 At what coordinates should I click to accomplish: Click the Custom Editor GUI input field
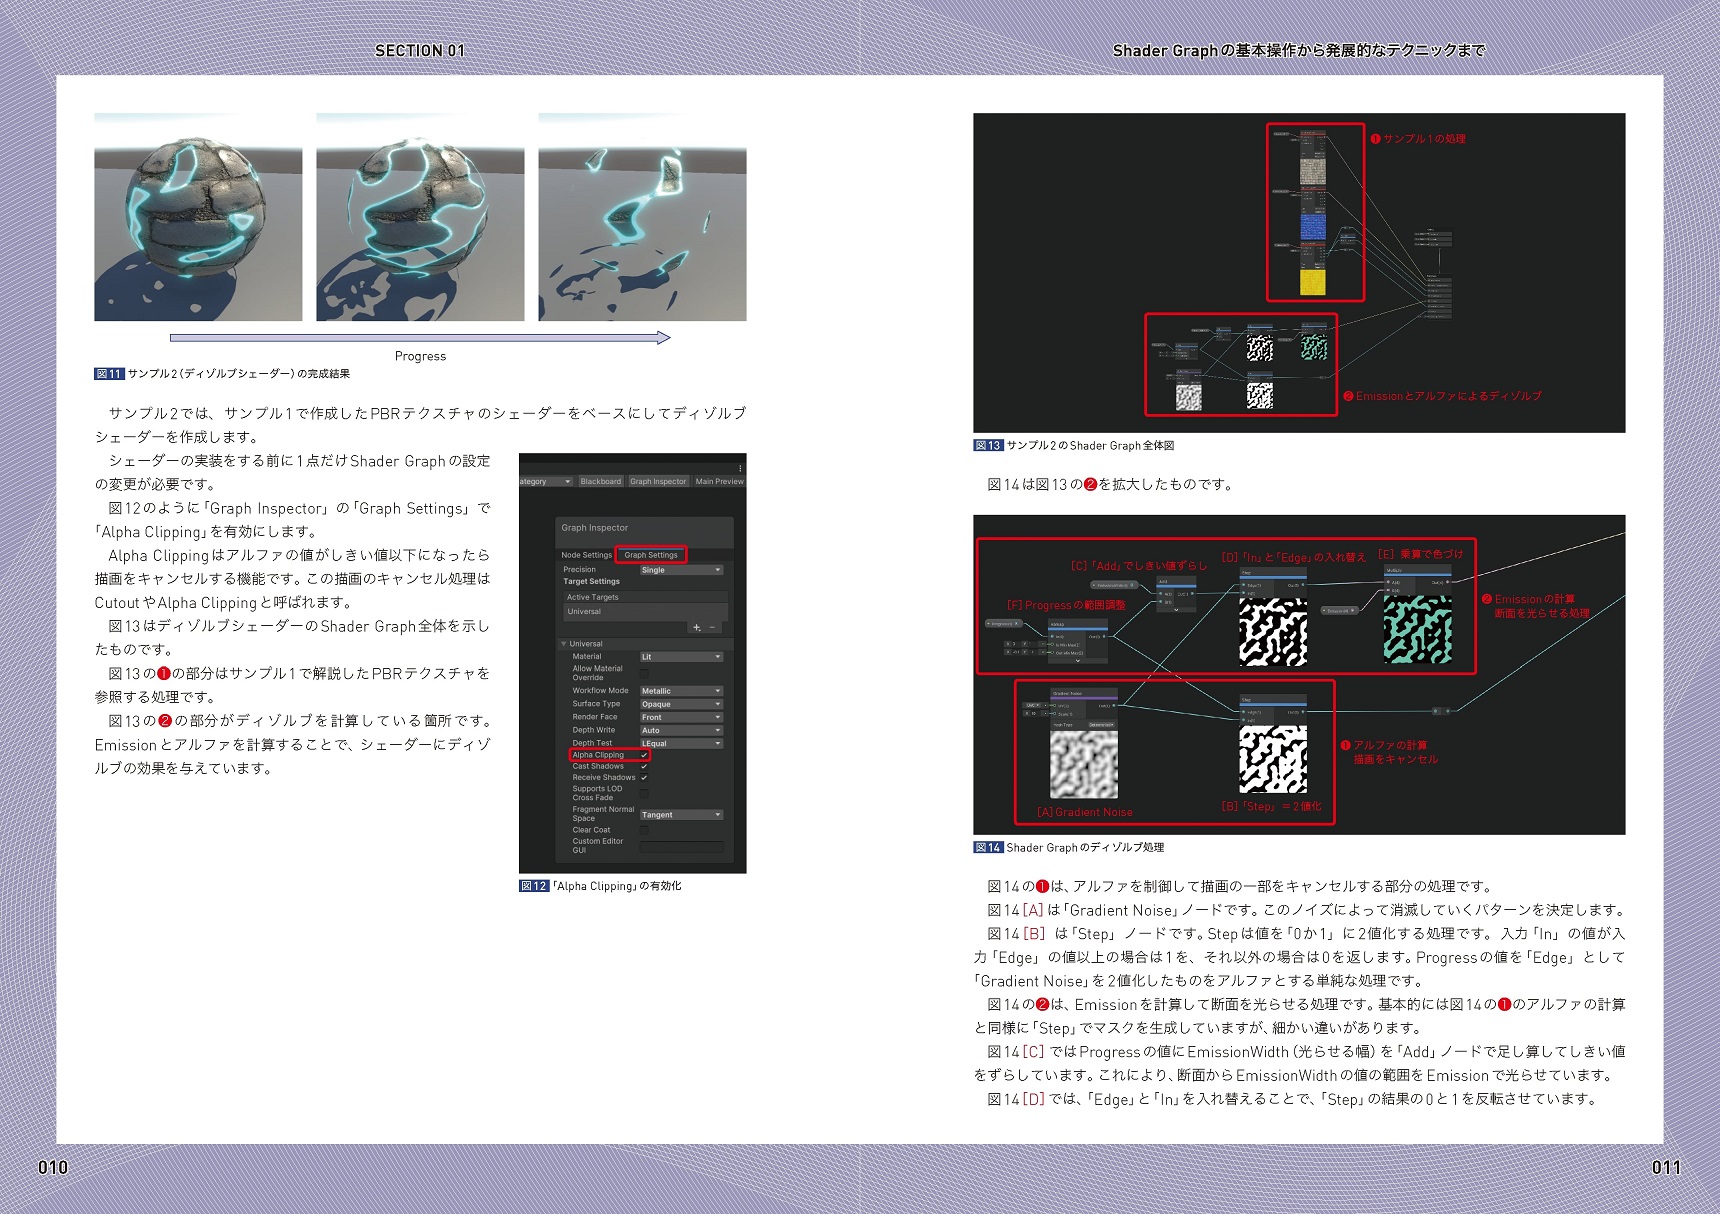pyautogui.click(x=681, y=846)
